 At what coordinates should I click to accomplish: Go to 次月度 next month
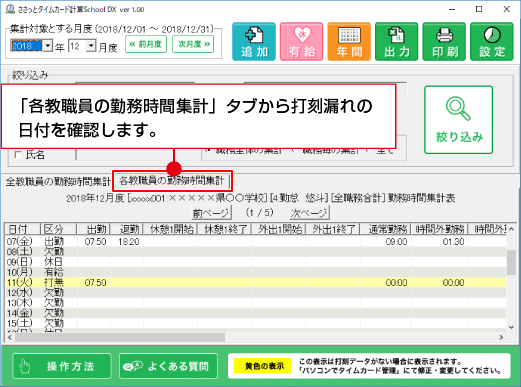(193, 44)
